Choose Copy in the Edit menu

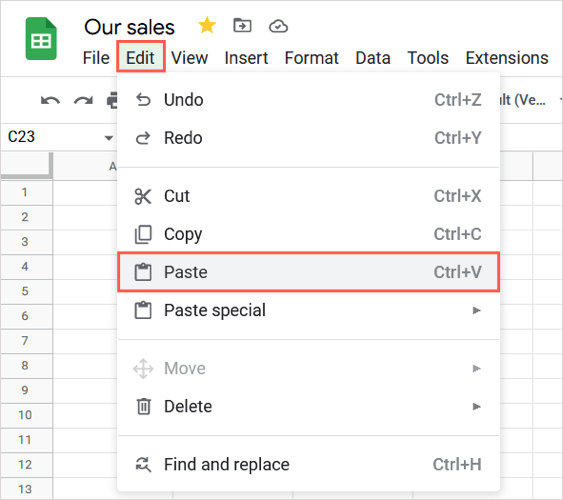click(308, 234)
